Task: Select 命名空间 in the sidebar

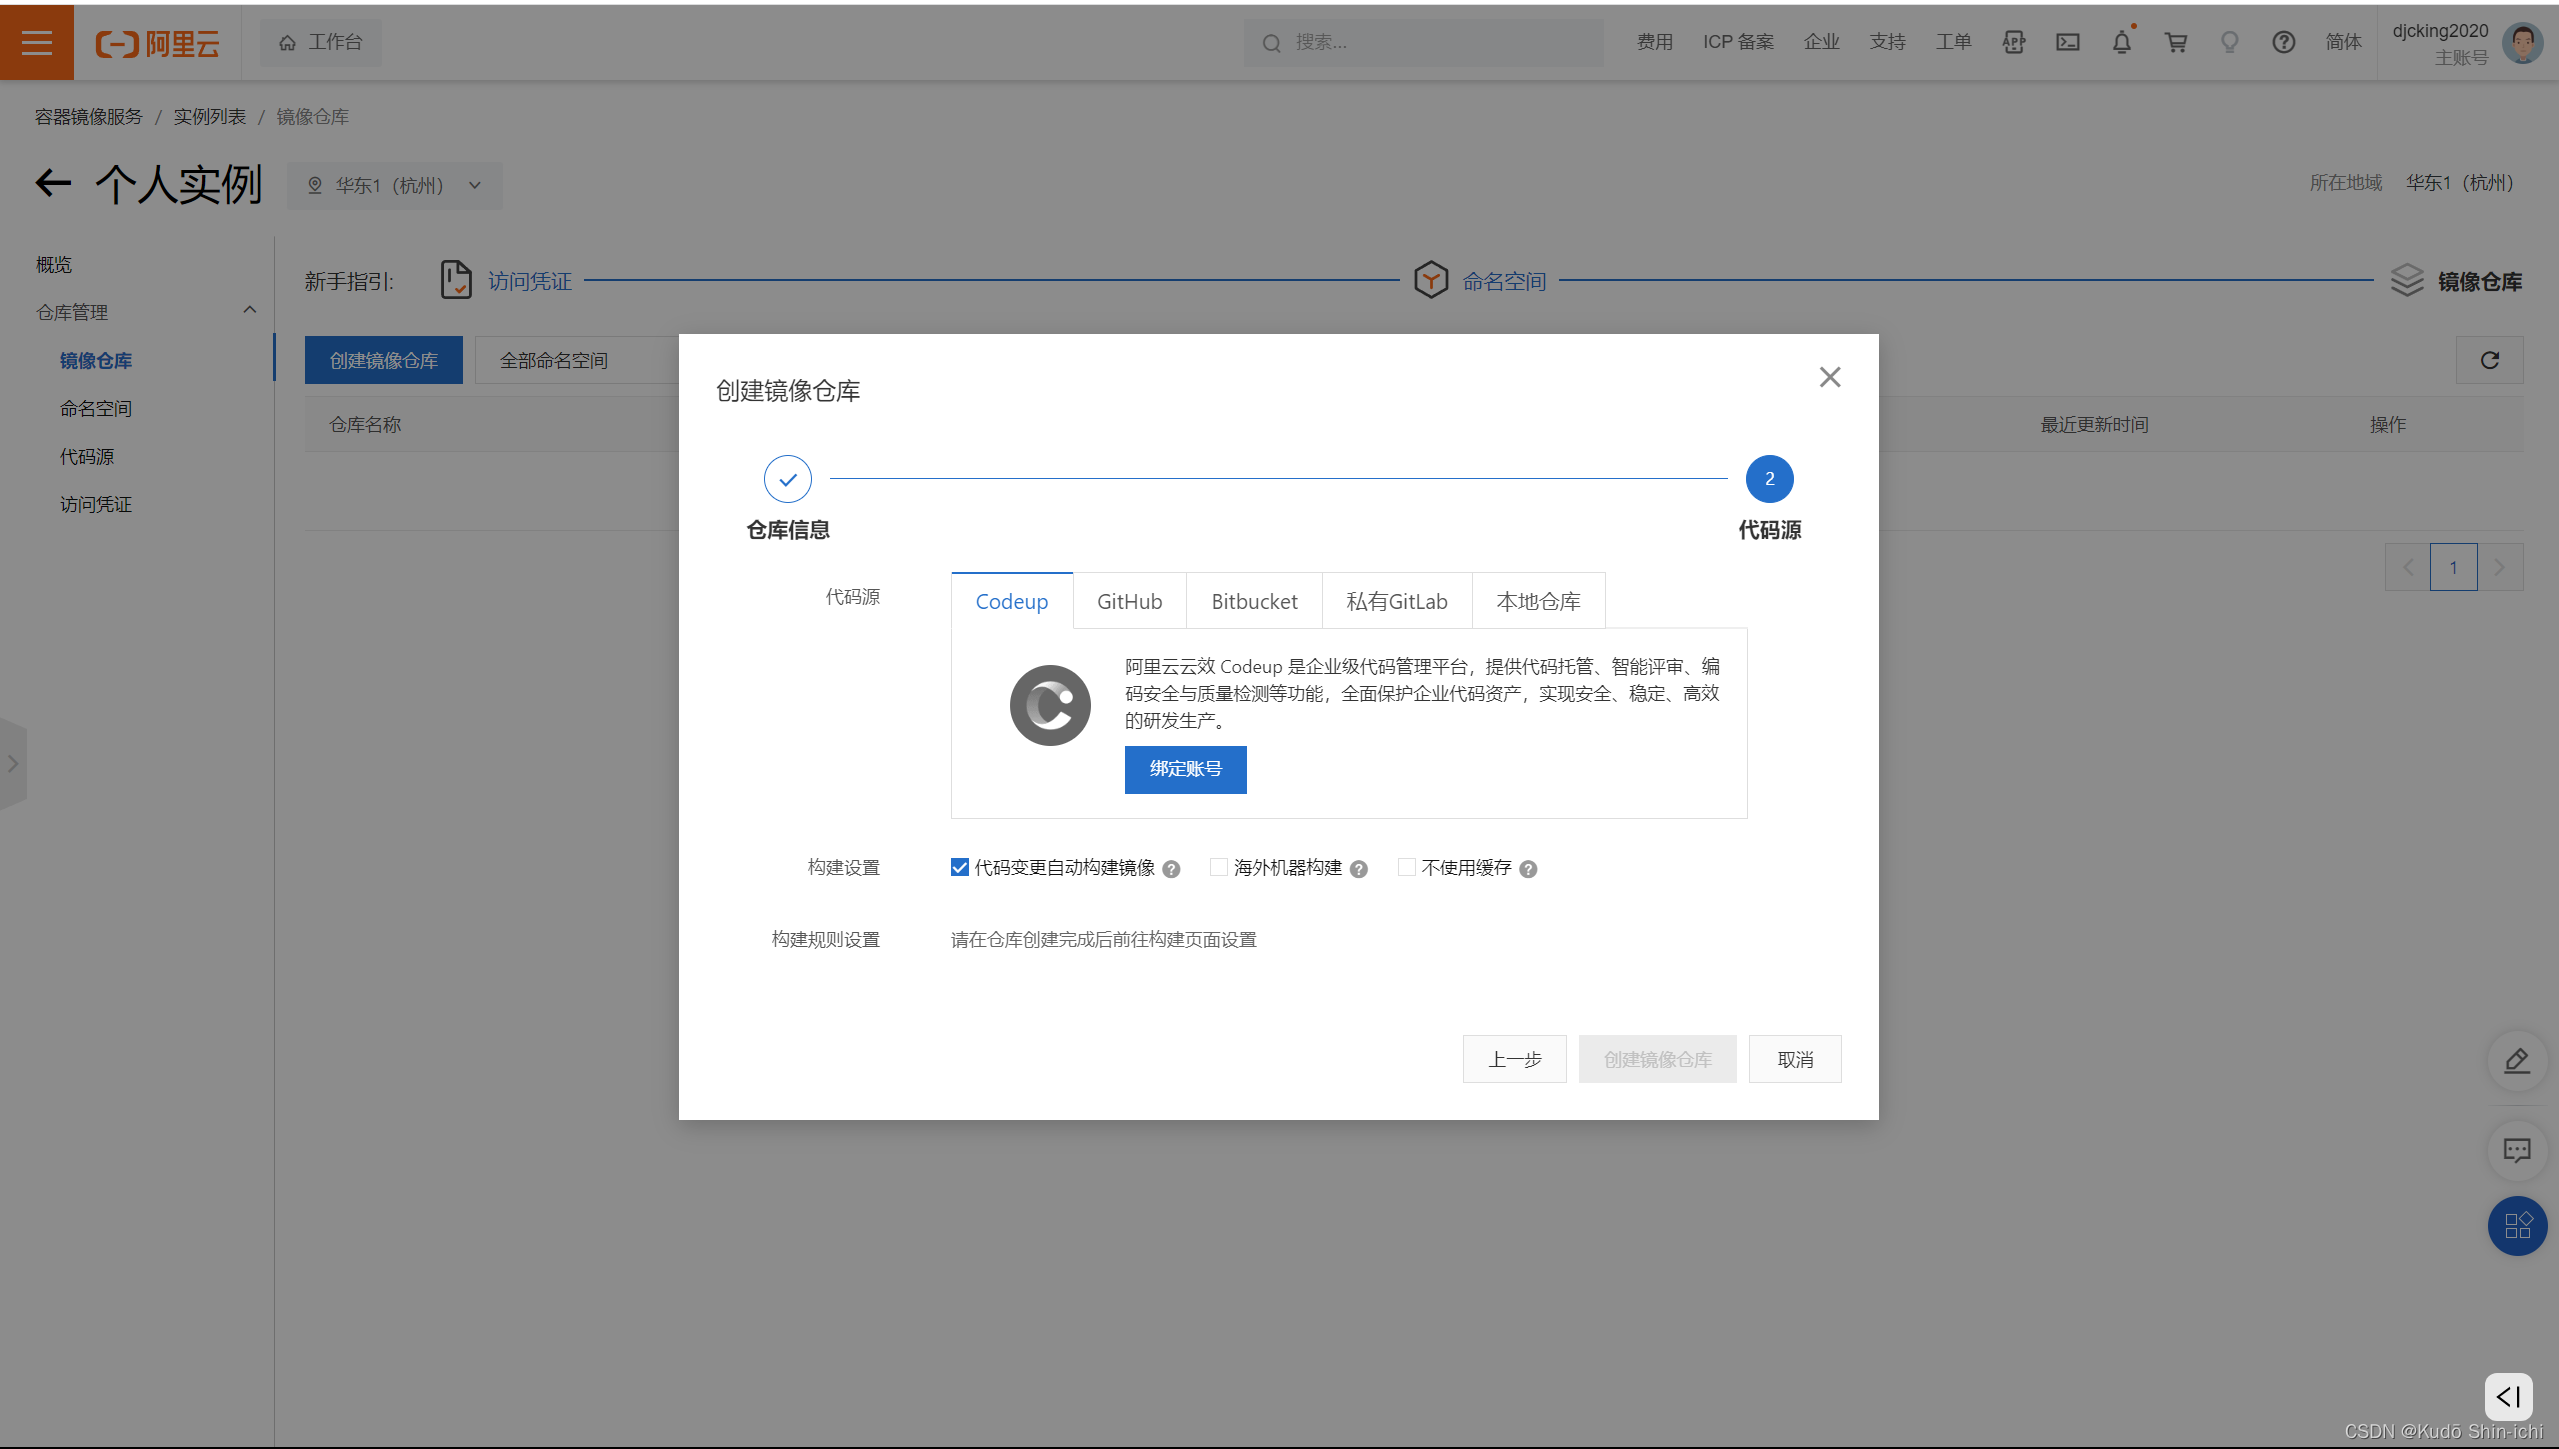Action: [x=96, y=408]
